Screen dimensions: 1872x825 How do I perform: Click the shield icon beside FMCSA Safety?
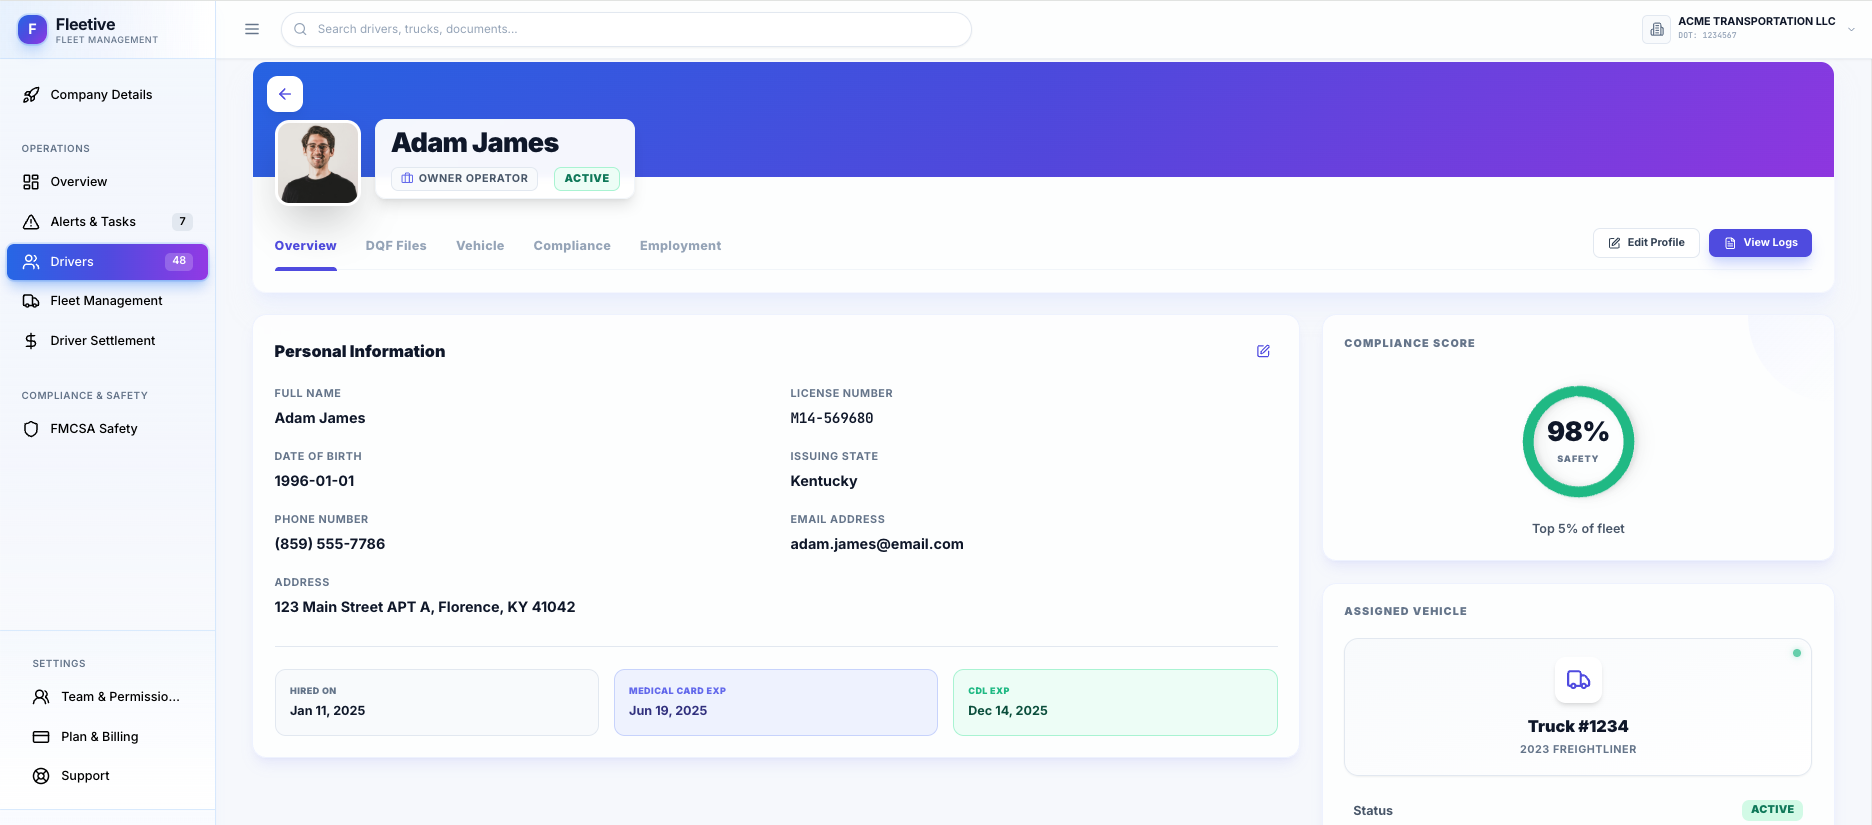31,429
